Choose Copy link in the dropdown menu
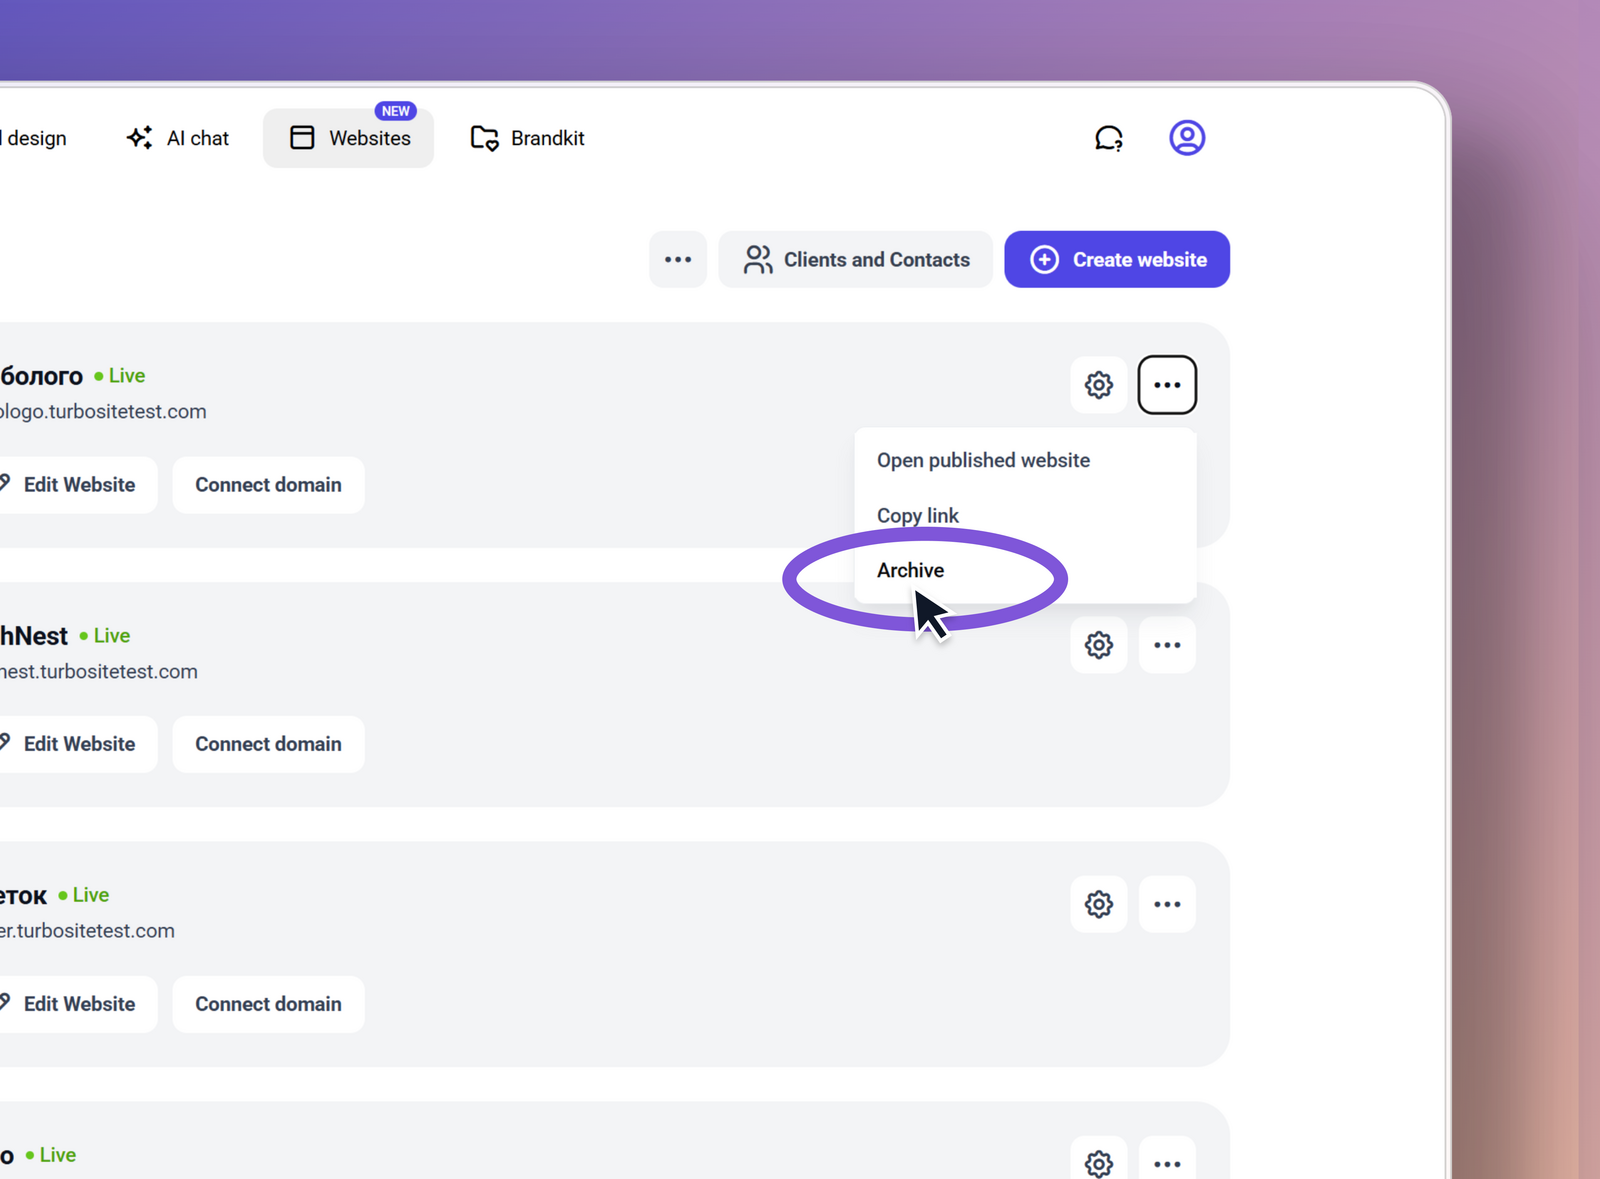Screen dimensions: 1600x1179 [917, 515]
